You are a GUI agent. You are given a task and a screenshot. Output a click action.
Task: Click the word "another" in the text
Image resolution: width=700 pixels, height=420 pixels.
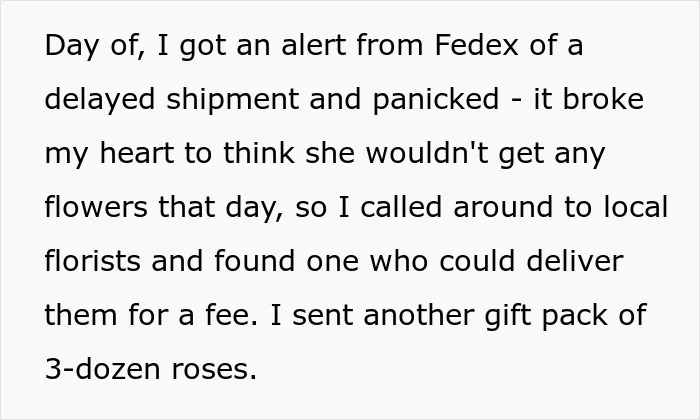pyautogui.click(x=419, y=315)
